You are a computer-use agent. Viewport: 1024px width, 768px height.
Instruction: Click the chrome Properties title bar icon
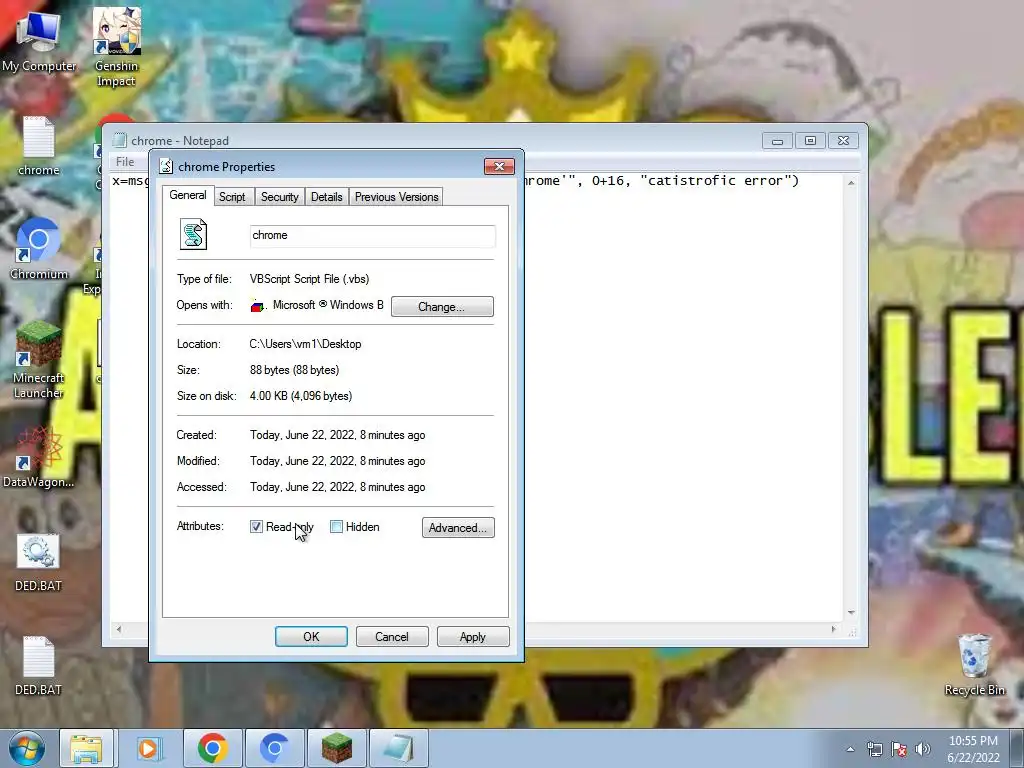166,167
